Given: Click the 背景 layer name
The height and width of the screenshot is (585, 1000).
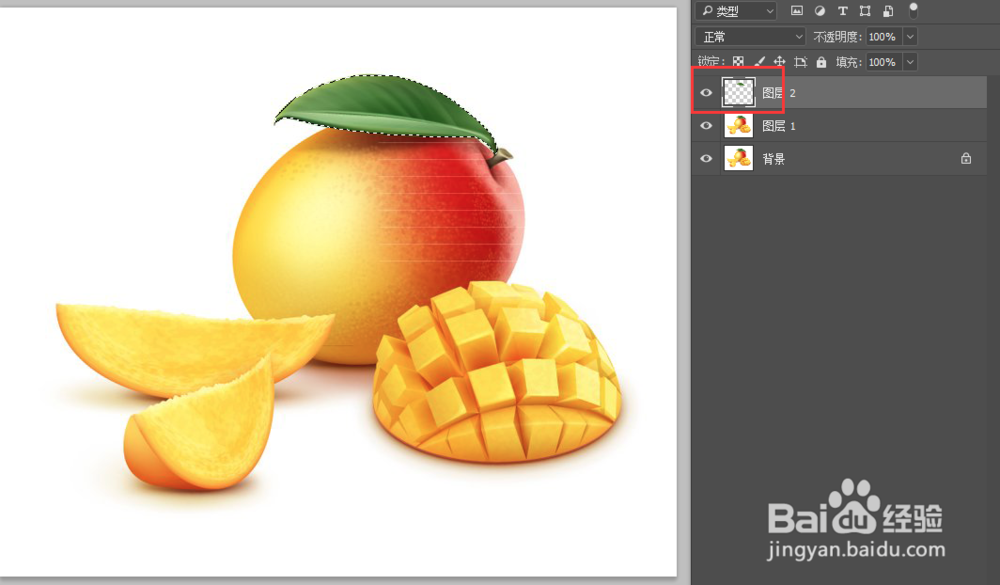Looking at the screenshot, I should [x=774, y=159].
